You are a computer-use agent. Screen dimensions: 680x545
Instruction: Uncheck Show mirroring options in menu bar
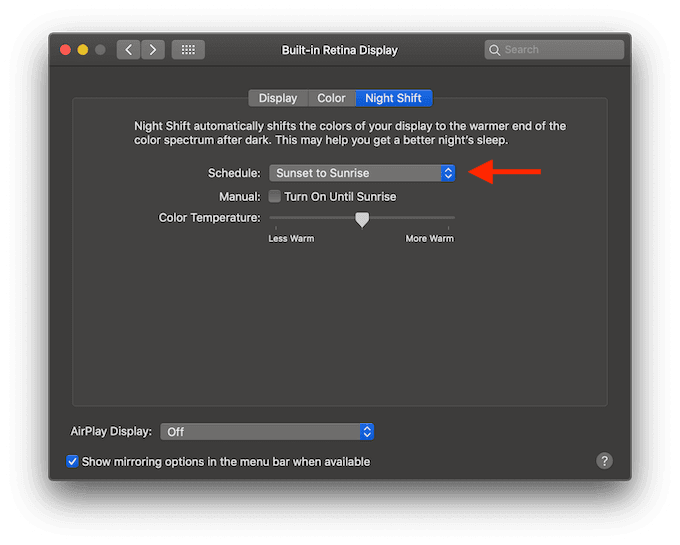(72, 461)
